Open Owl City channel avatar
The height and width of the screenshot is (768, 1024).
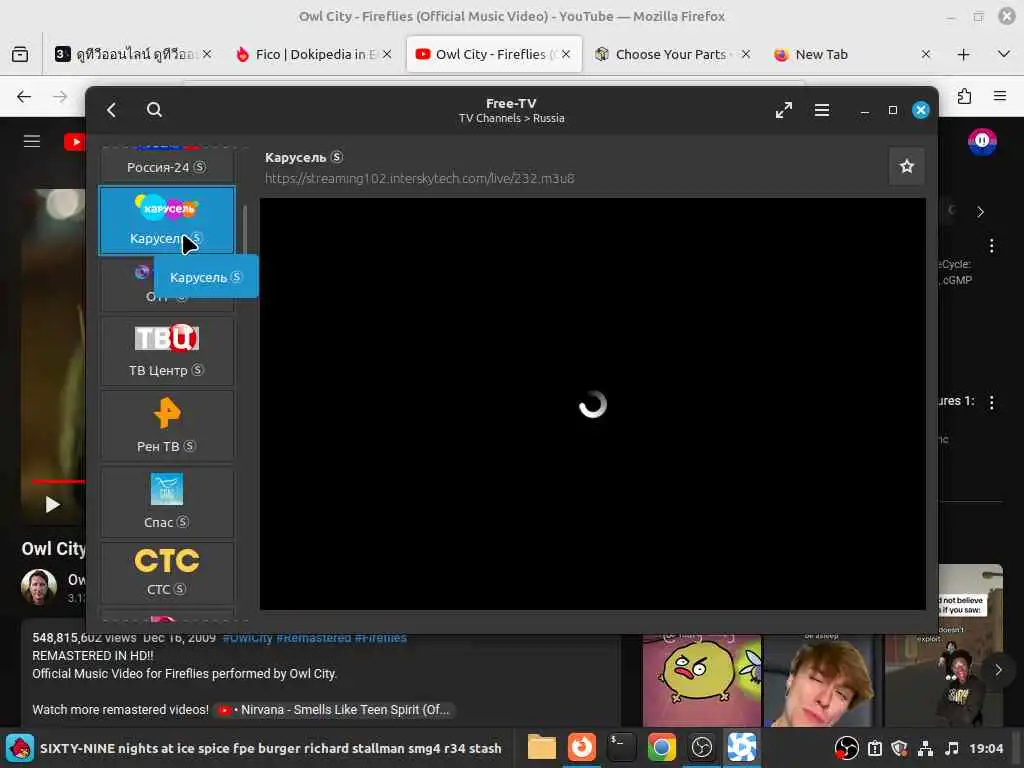39,586
